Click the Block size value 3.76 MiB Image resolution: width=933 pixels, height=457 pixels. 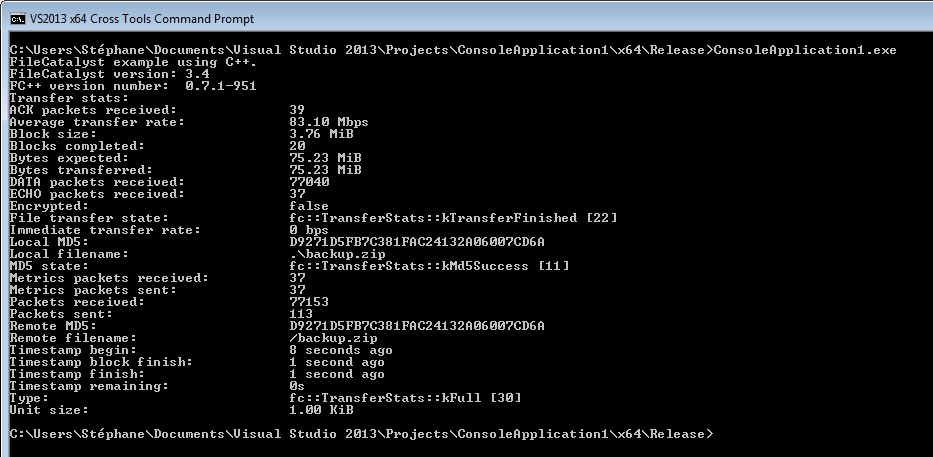(x=321, y=134)
